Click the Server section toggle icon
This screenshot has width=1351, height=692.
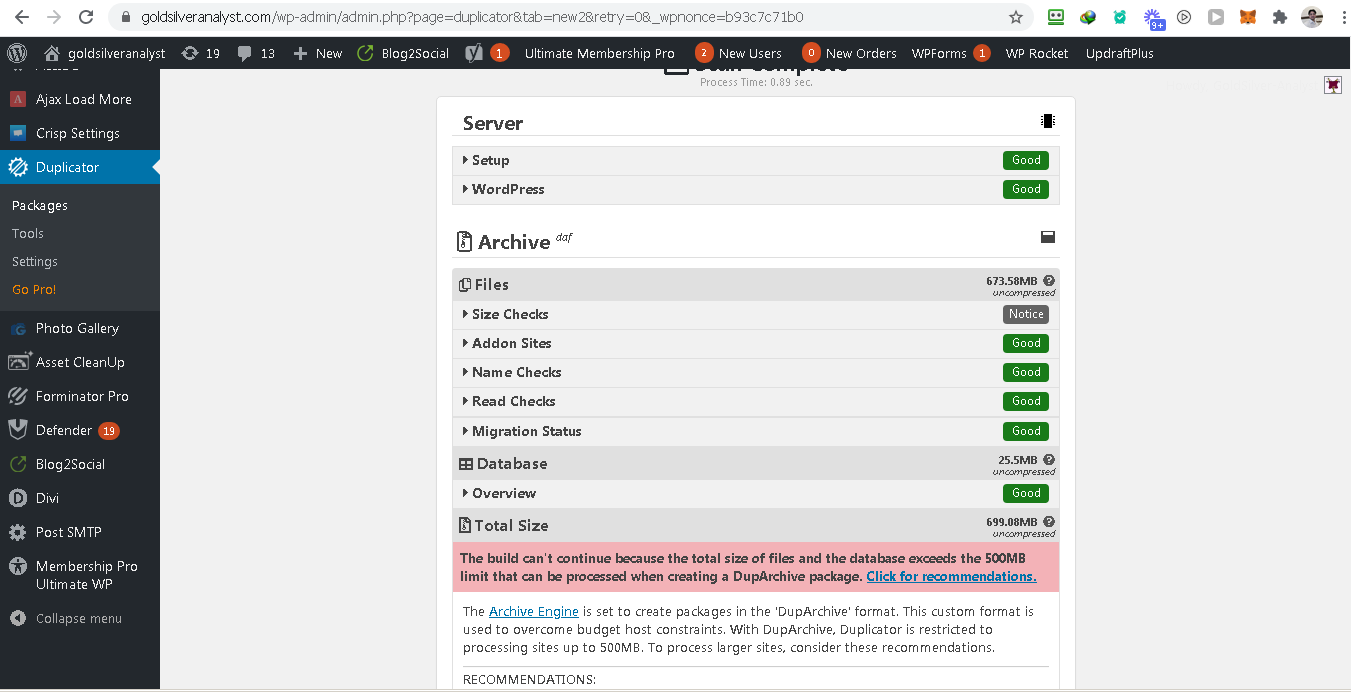(1048, 121)
